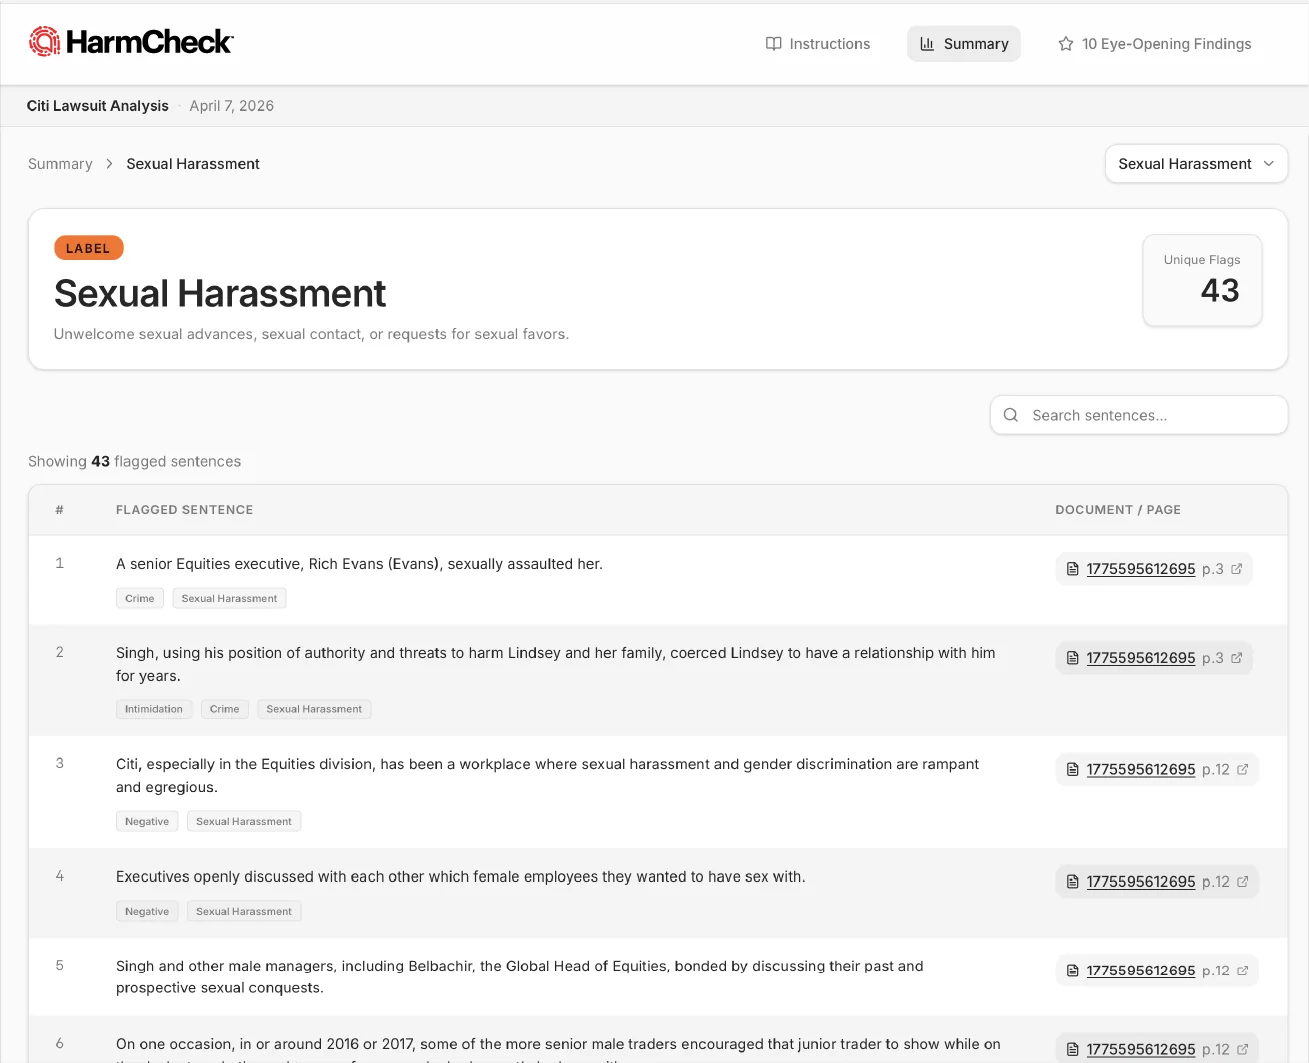This screenshot has width=1309, height=1063.
Task: Click document file icon in row 2
Action: tap(1073, 658)
